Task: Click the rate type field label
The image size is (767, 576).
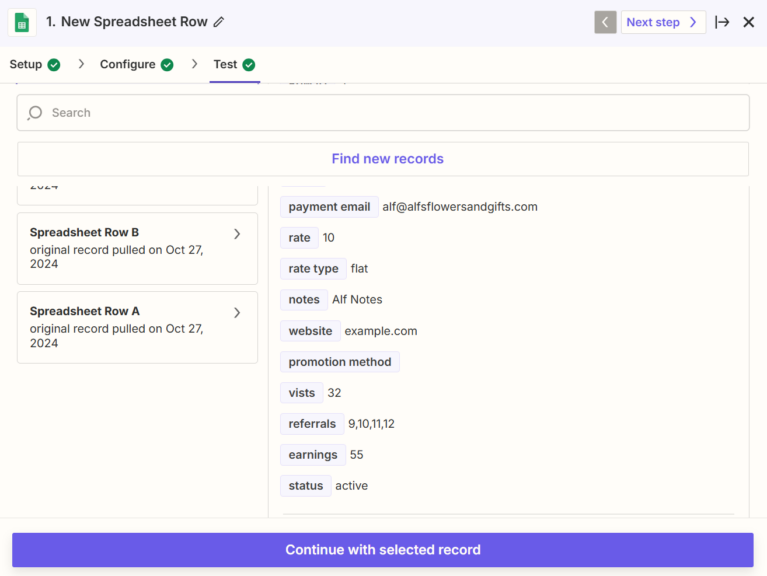Action: 314,268
